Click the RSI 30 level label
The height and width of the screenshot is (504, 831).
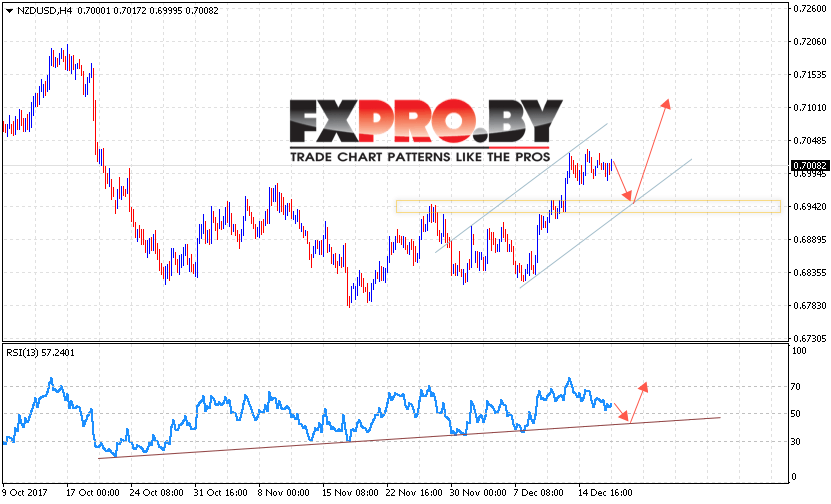pos(795,441)
